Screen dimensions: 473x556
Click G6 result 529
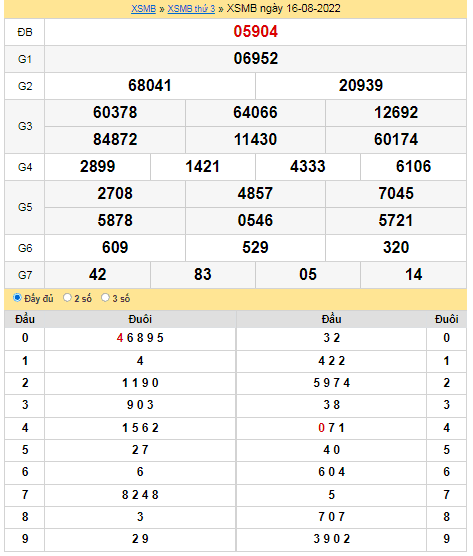[x=255, y=247]
